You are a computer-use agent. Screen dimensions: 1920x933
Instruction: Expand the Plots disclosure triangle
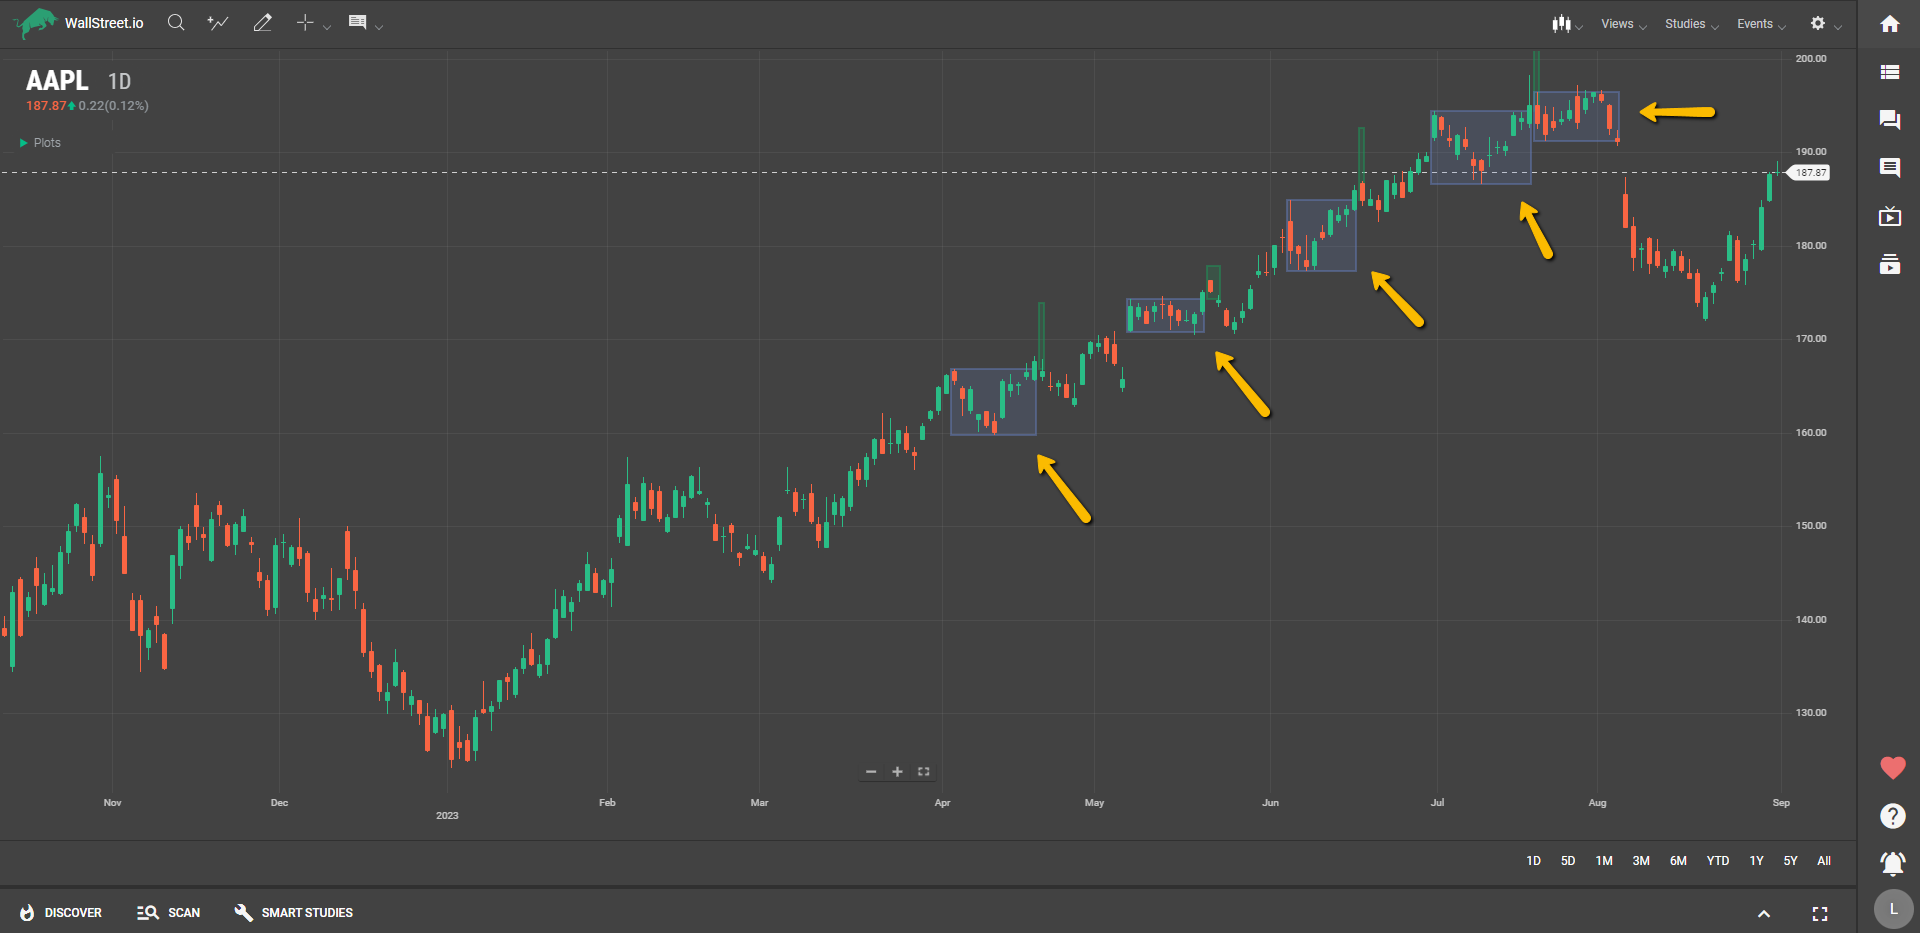(x=24, y=143)
